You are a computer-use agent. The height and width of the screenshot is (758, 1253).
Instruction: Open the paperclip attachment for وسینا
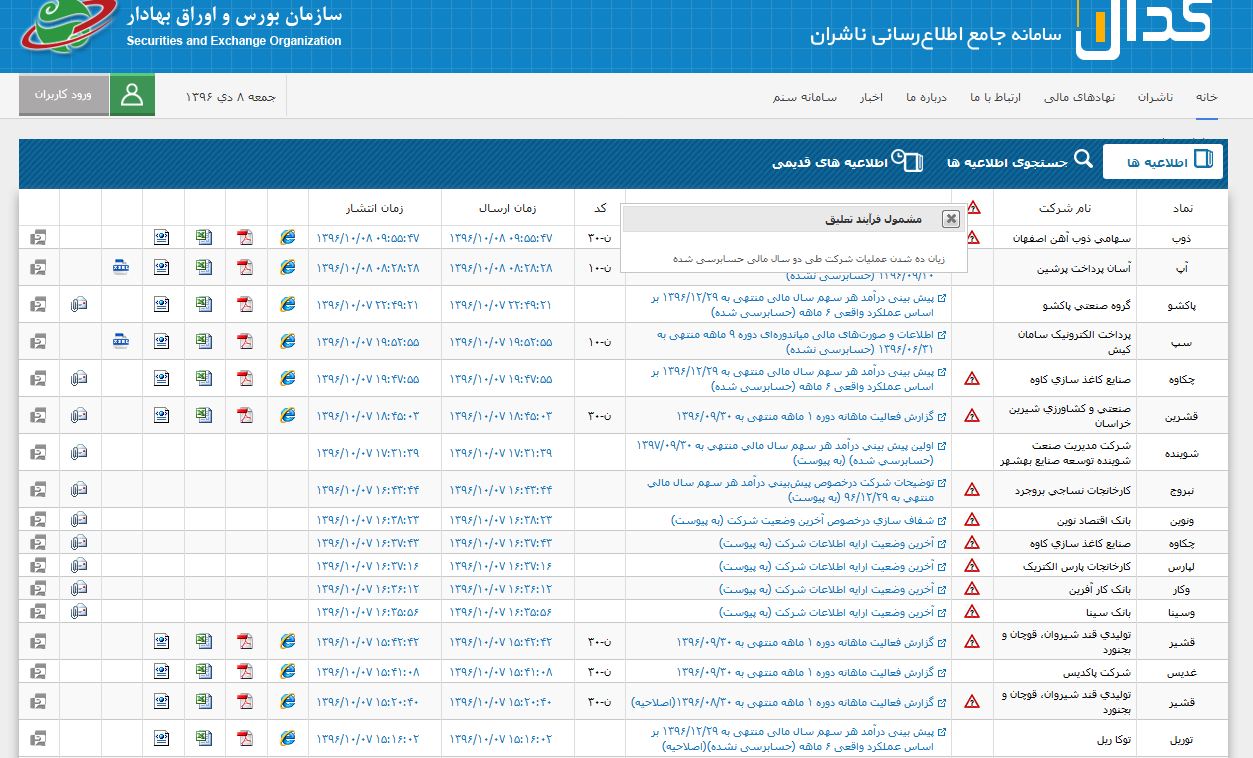point(79,611)
